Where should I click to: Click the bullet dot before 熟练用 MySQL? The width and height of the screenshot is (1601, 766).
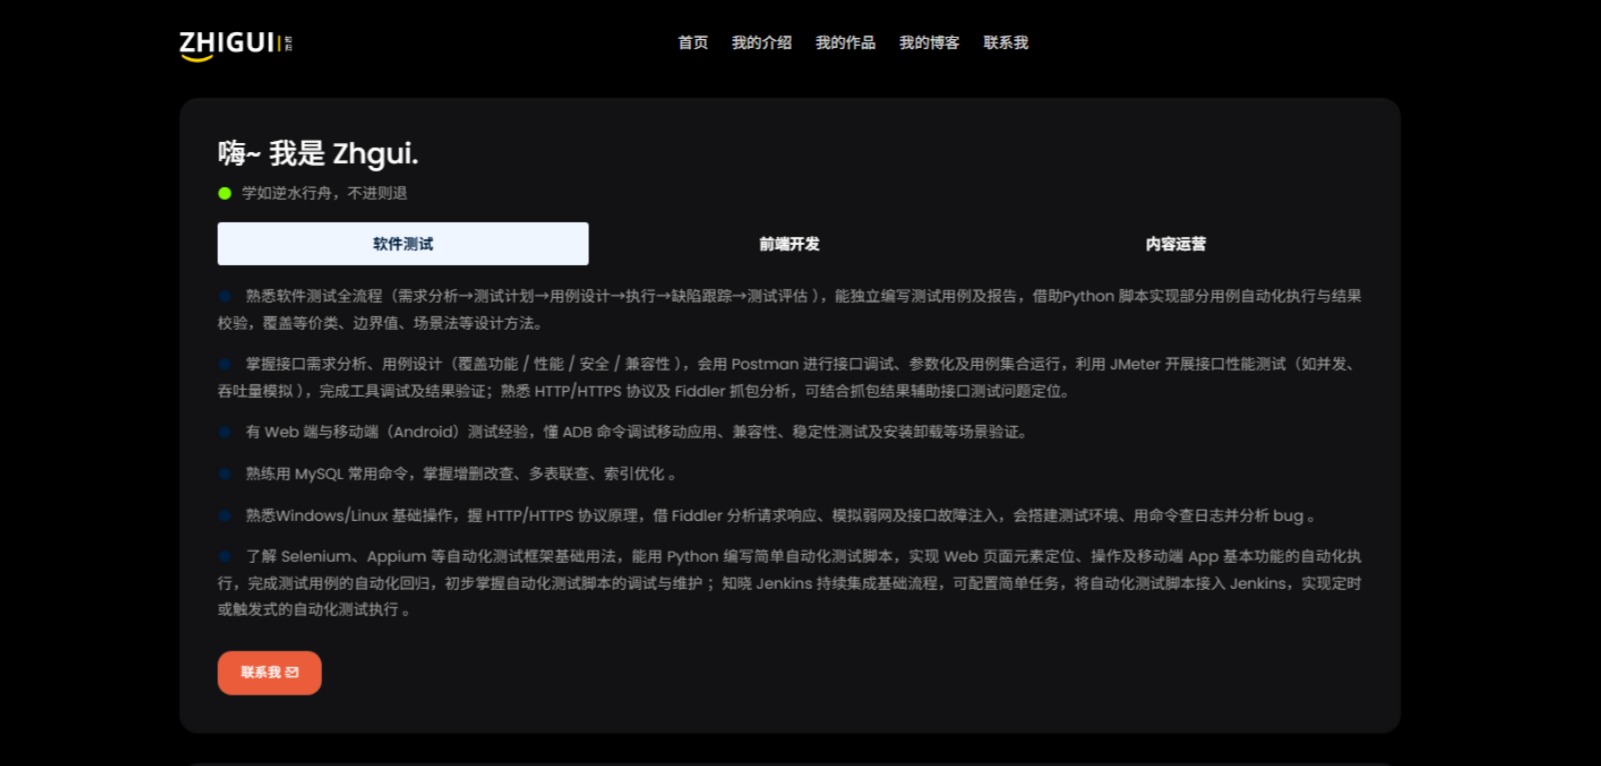(225, 474)
